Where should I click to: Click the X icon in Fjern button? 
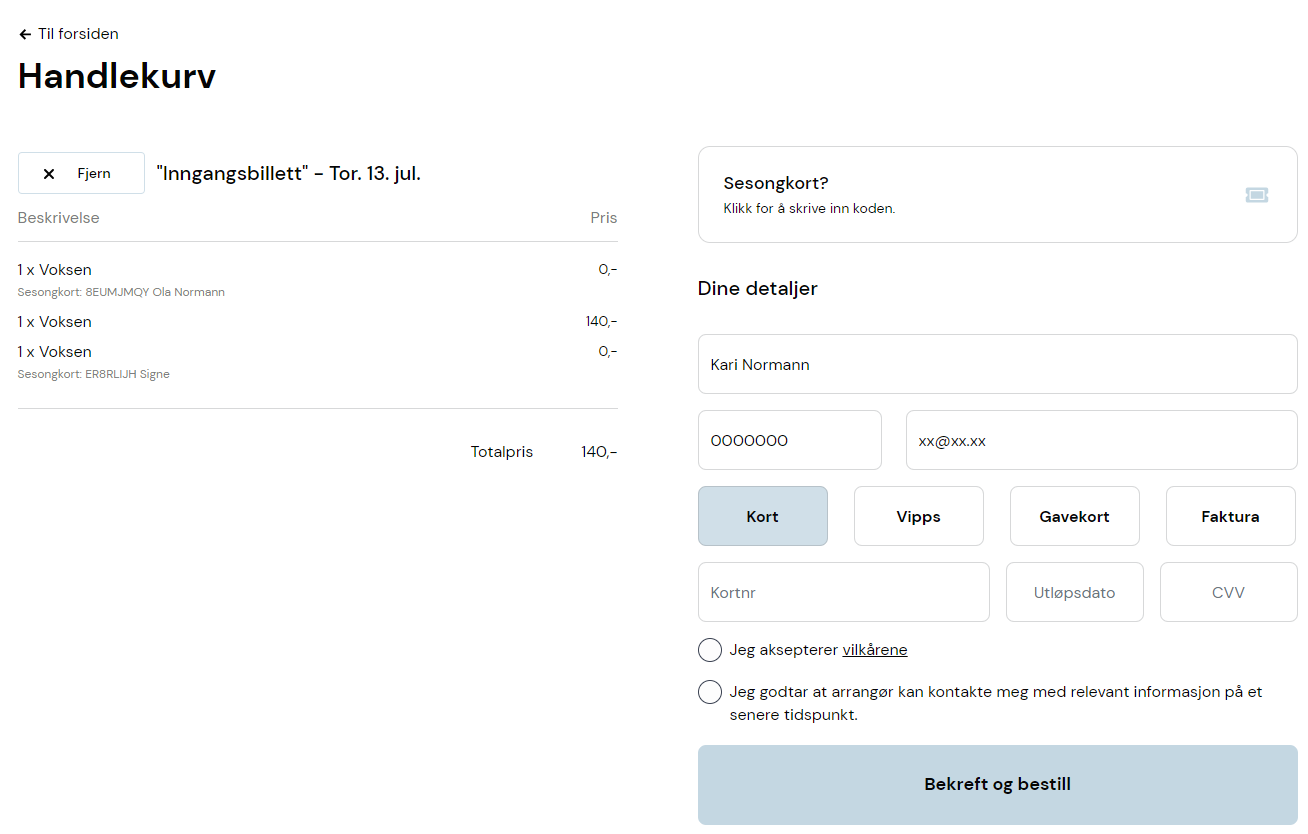pyautogui.click(x=49, y=174)
